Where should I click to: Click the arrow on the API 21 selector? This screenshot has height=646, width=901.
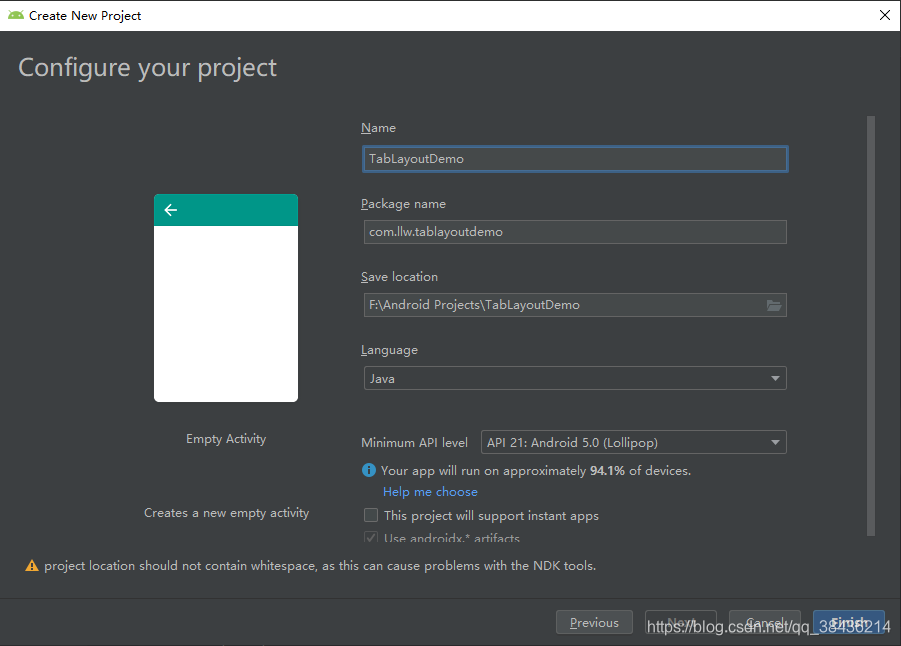(774, 442)
